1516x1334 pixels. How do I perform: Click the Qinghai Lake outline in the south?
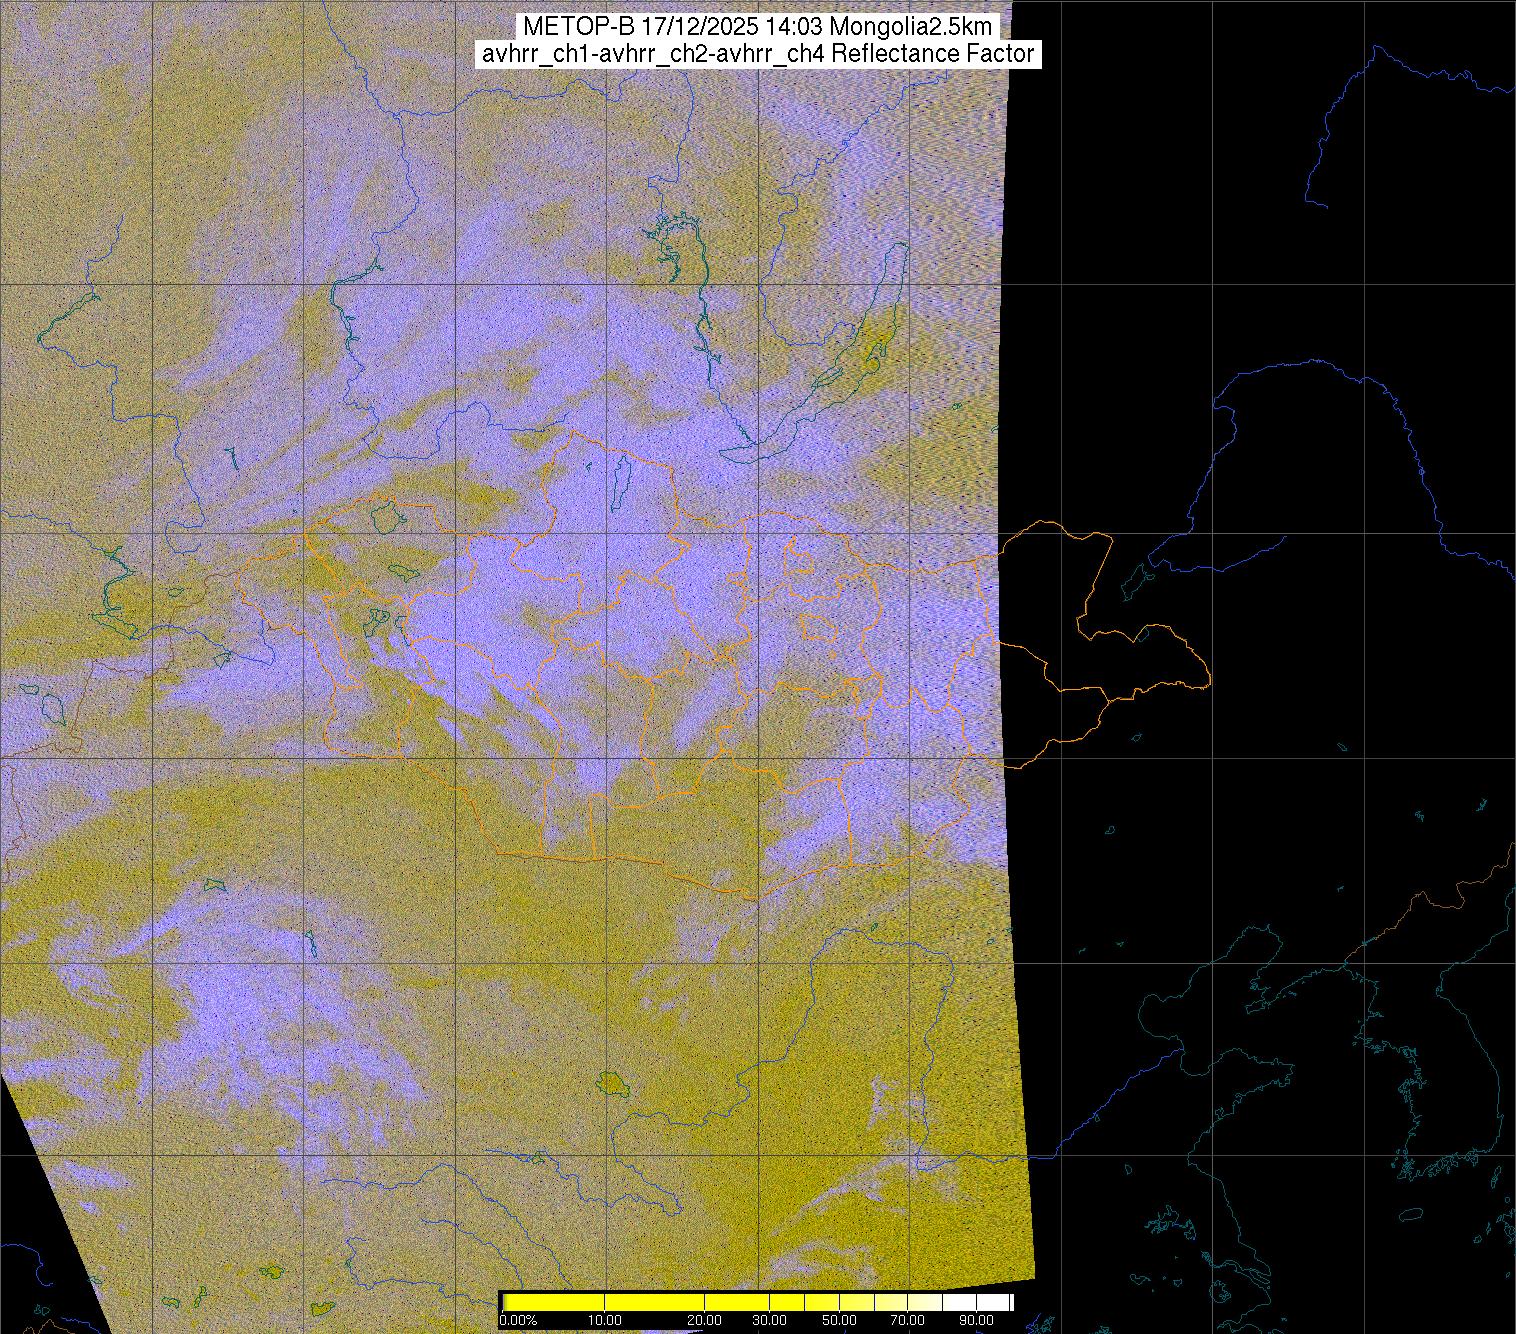pyautogui.click(x=609, y=1083)
